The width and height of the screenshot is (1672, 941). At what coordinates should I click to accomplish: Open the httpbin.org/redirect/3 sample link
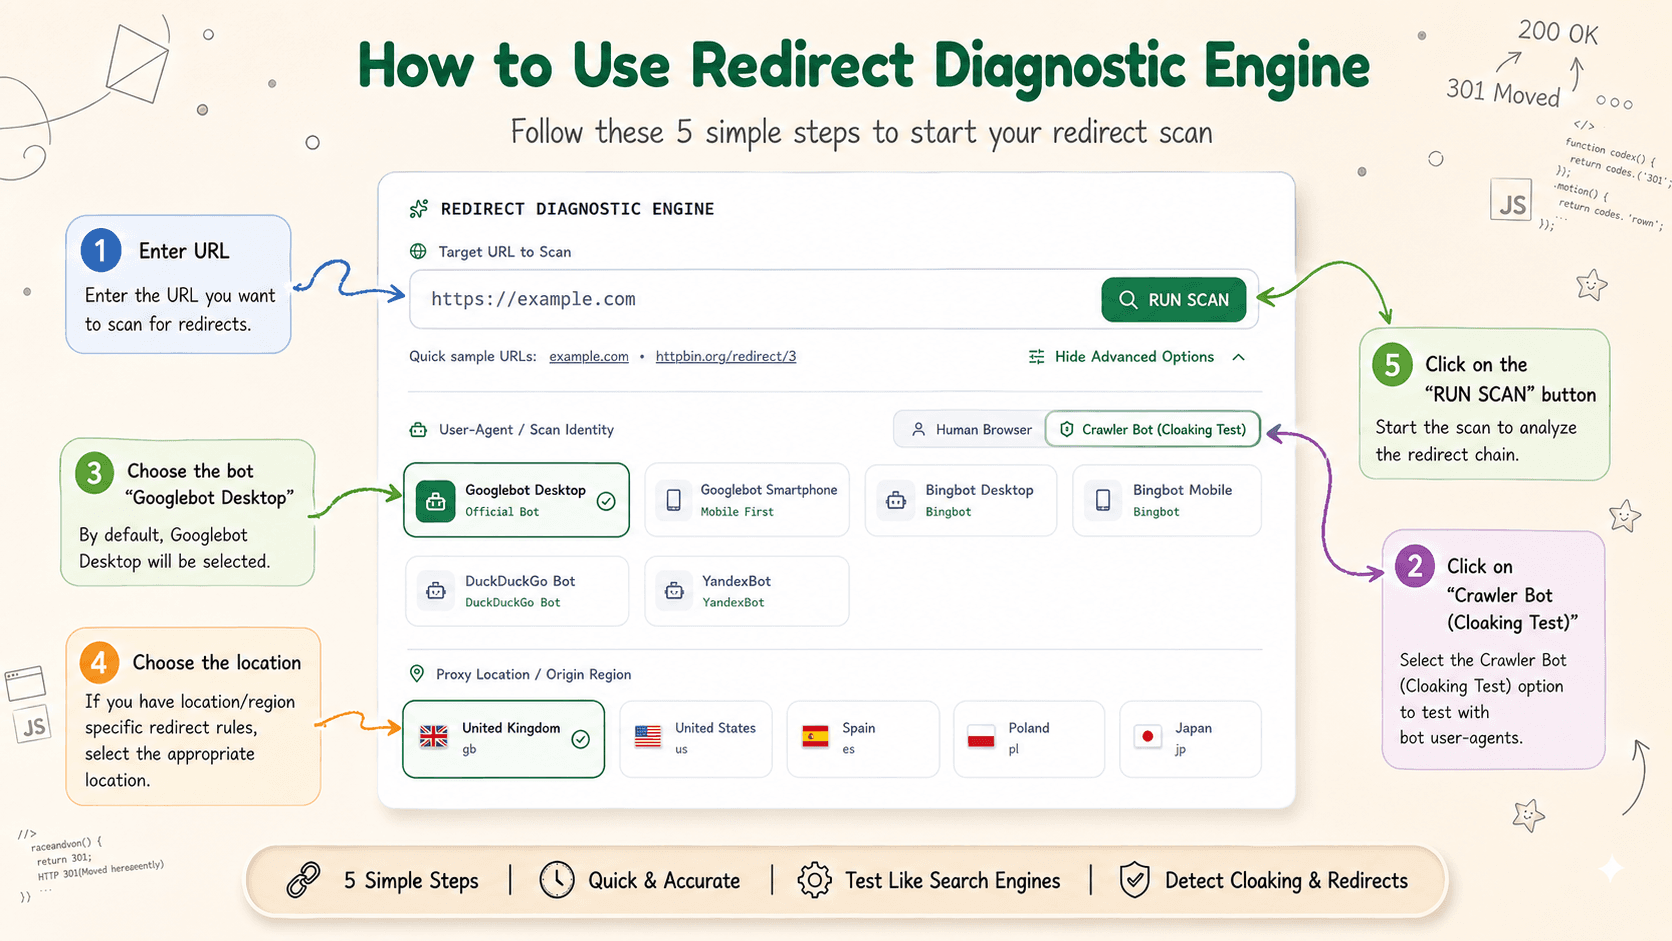click(726, 356)
